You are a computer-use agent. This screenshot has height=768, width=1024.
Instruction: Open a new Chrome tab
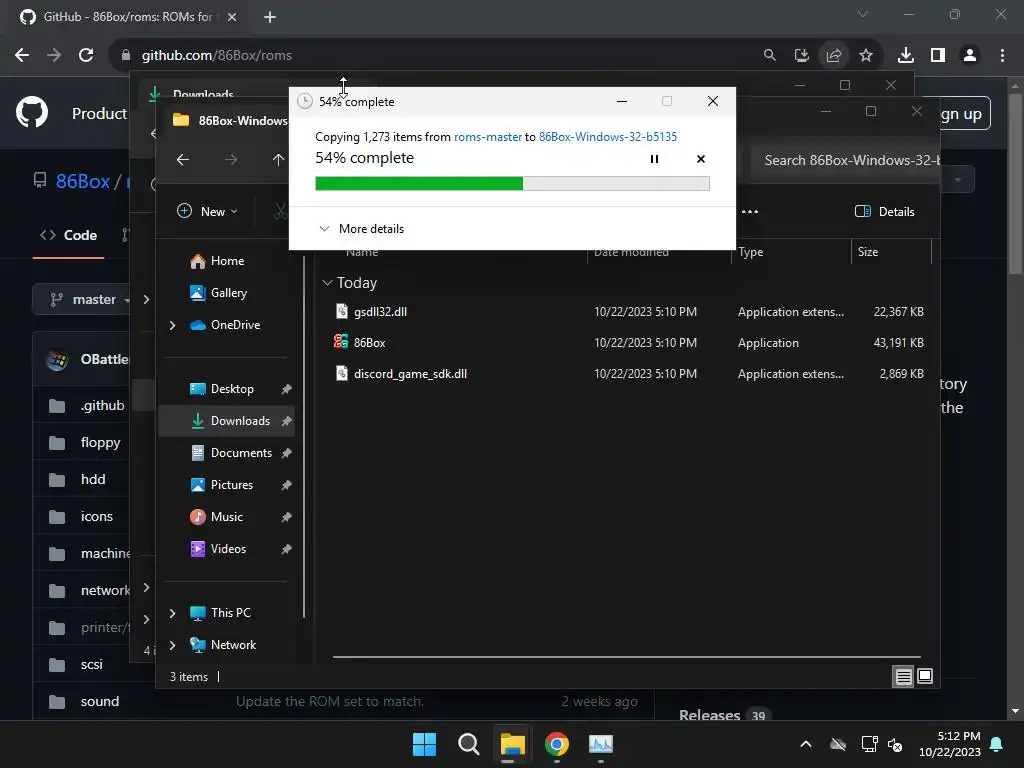tap(270, 17)
